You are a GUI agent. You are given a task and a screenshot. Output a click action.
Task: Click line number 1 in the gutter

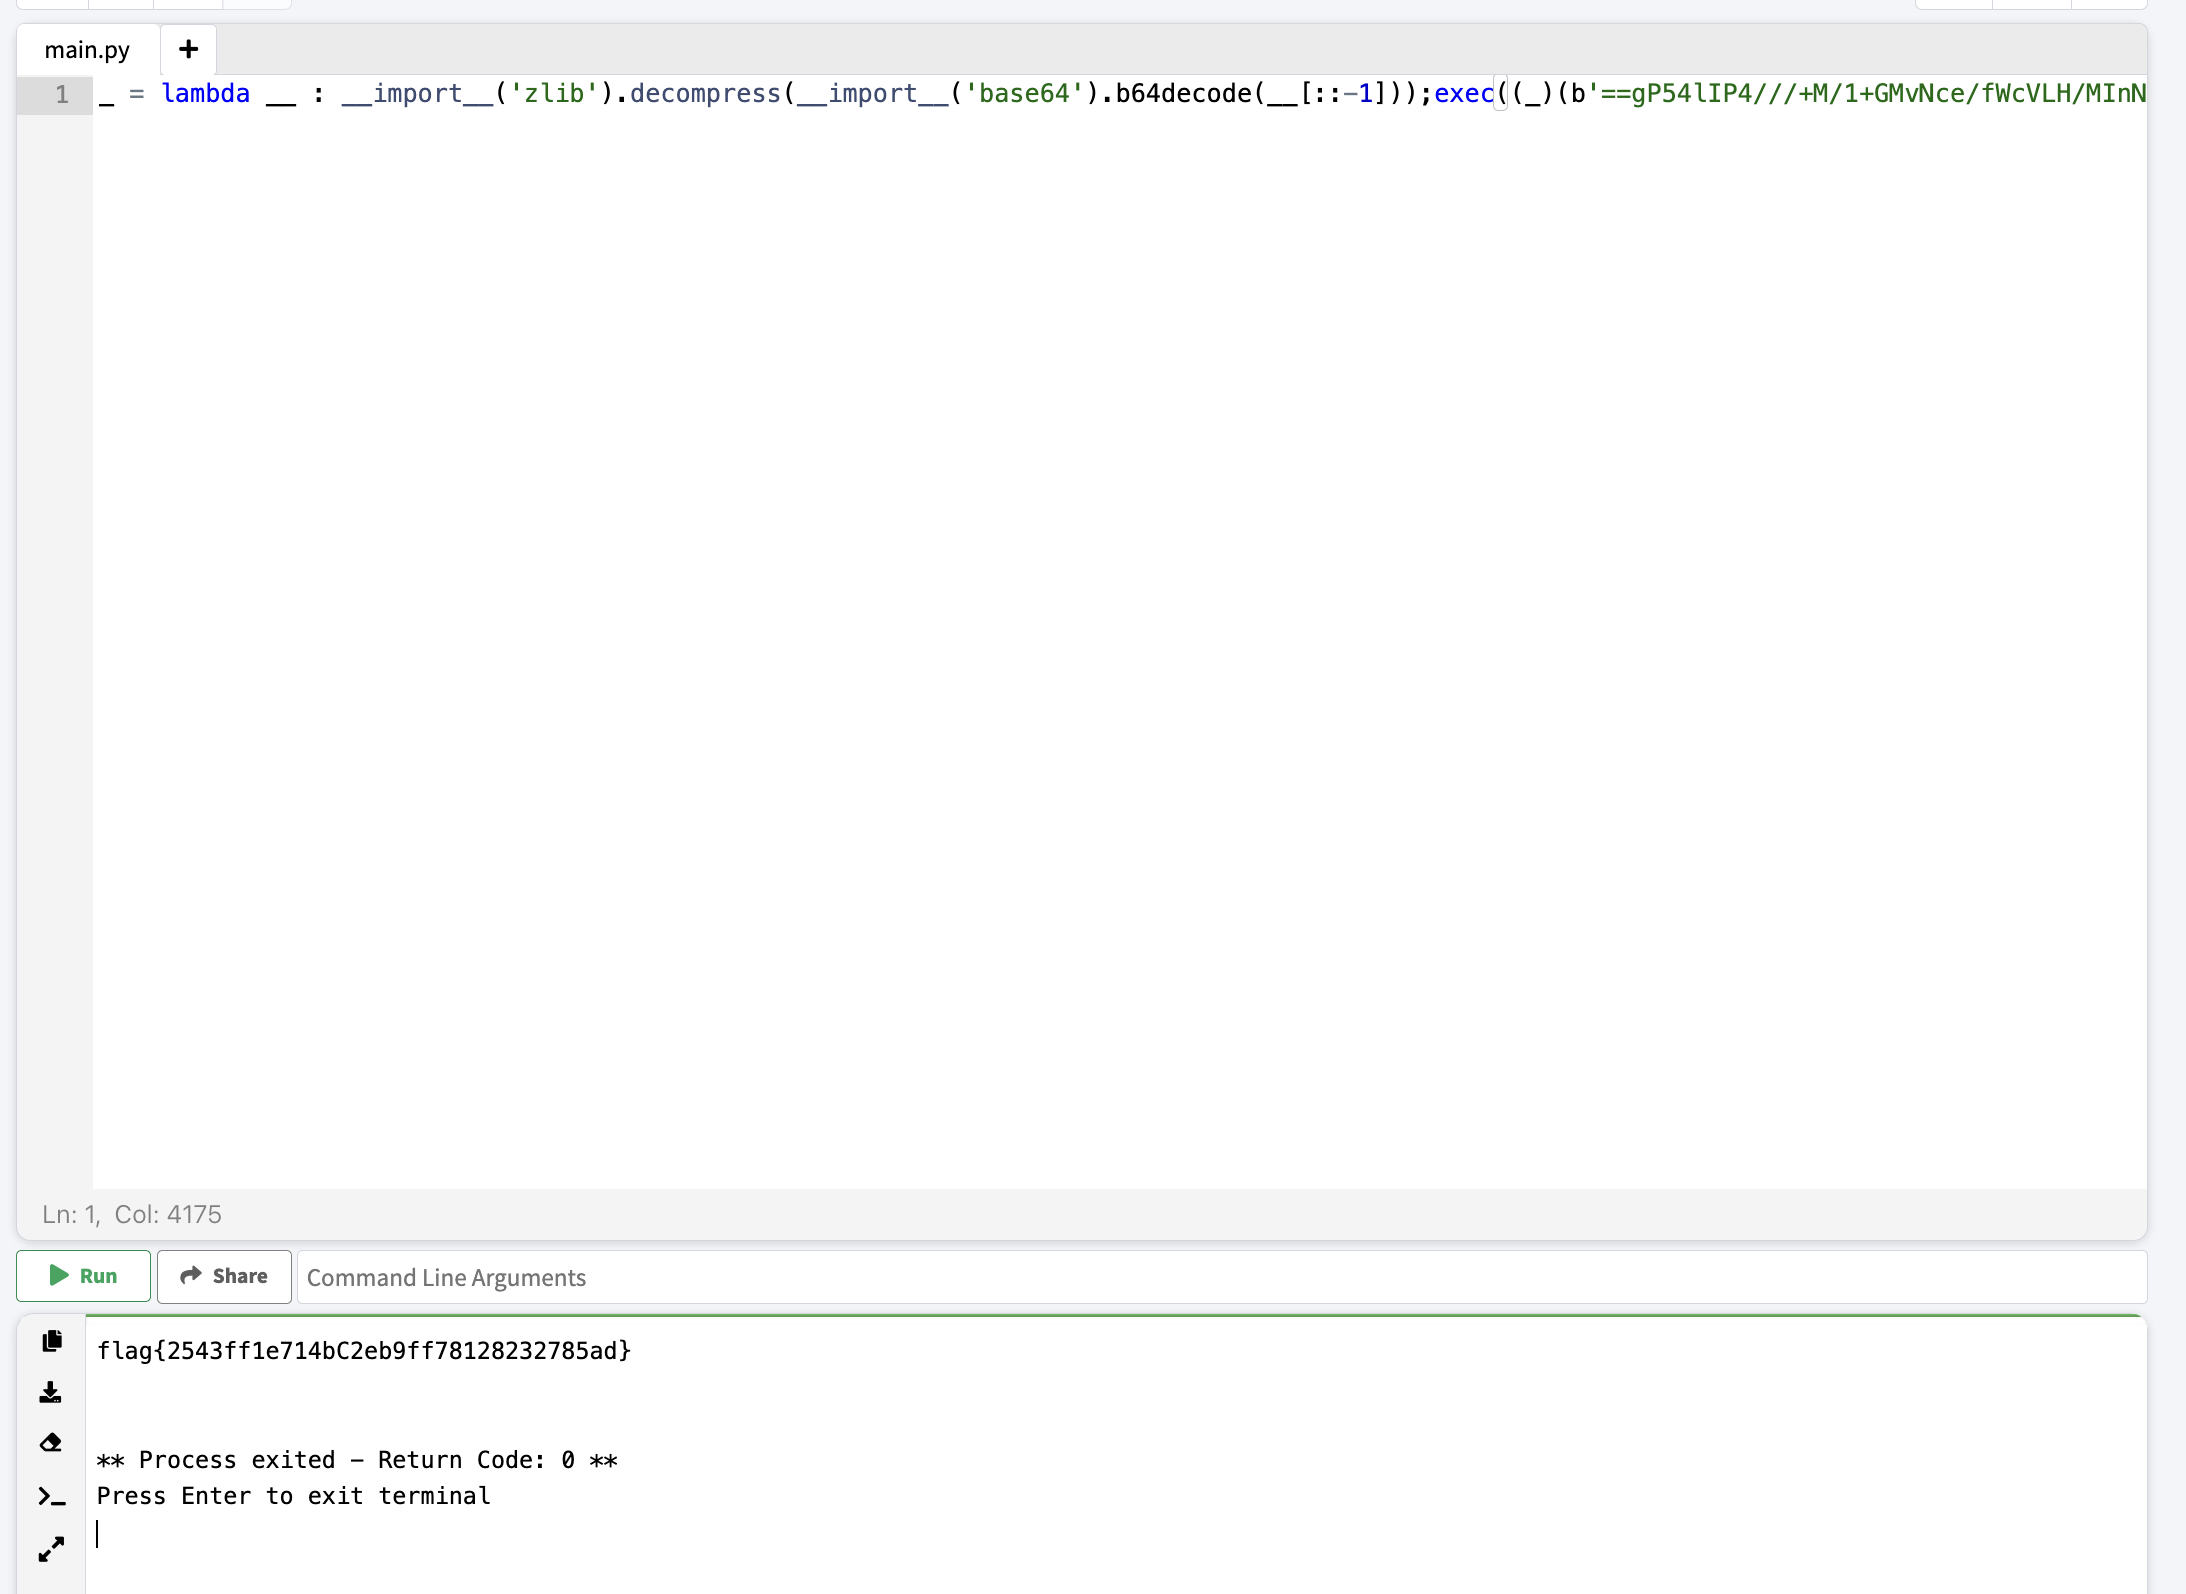point(62,95)
